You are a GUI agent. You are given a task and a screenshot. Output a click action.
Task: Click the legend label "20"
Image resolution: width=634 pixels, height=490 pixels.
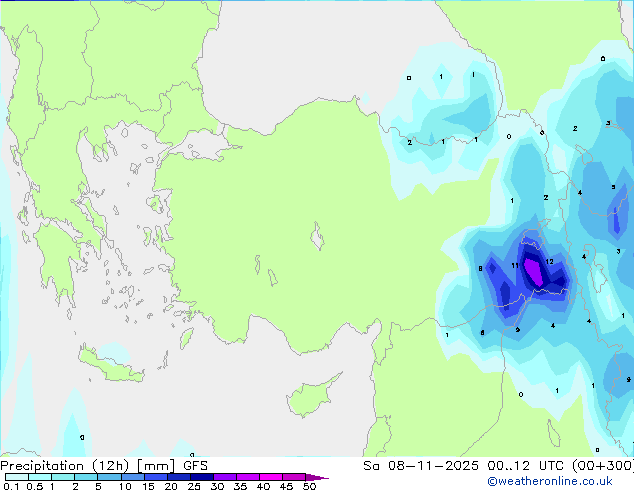(x=171, y=486)
